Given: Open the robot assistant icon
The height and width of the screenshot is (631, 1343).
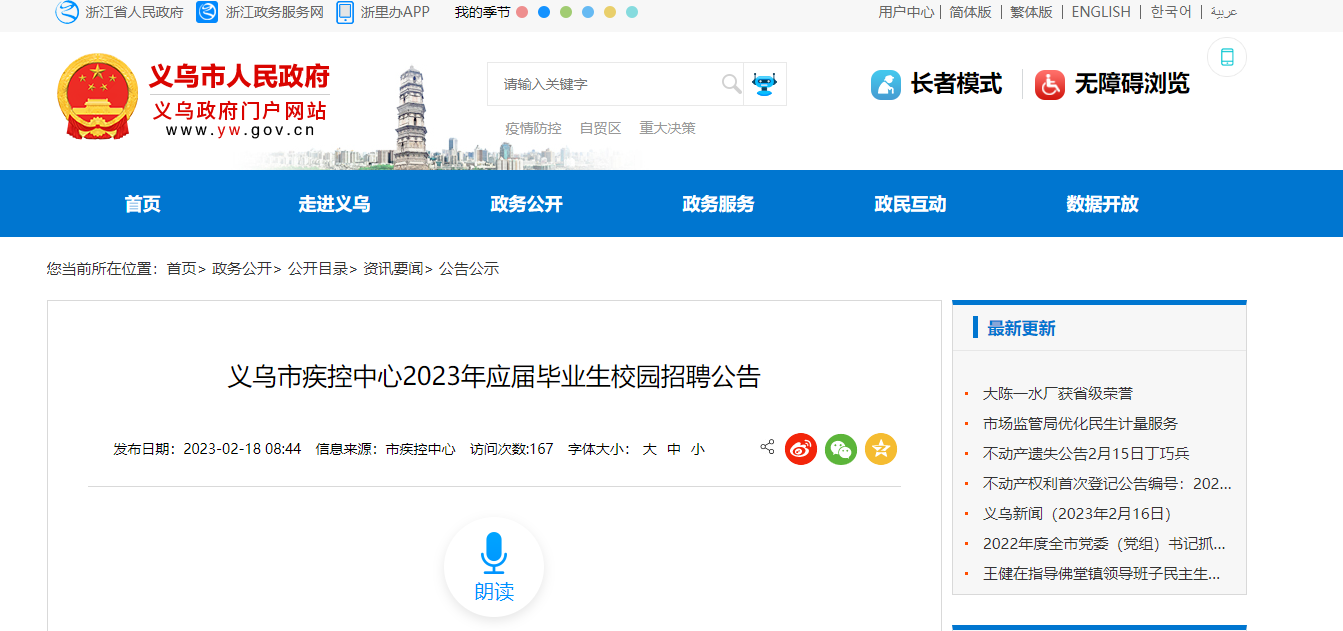Looking at the screenshot, I should click(x=765, y=84).
